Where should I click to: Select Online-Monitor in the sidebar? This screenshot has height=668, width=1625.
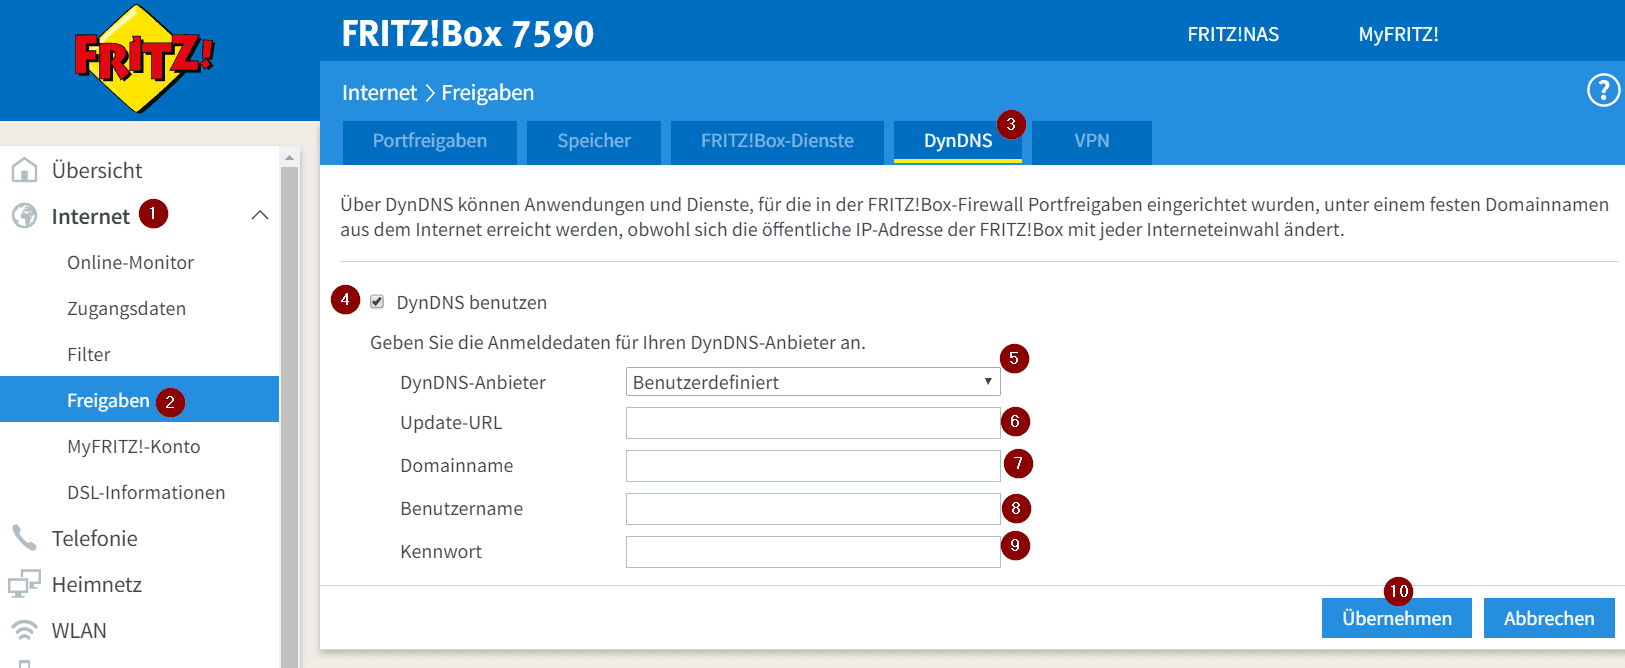click(130, 263)
